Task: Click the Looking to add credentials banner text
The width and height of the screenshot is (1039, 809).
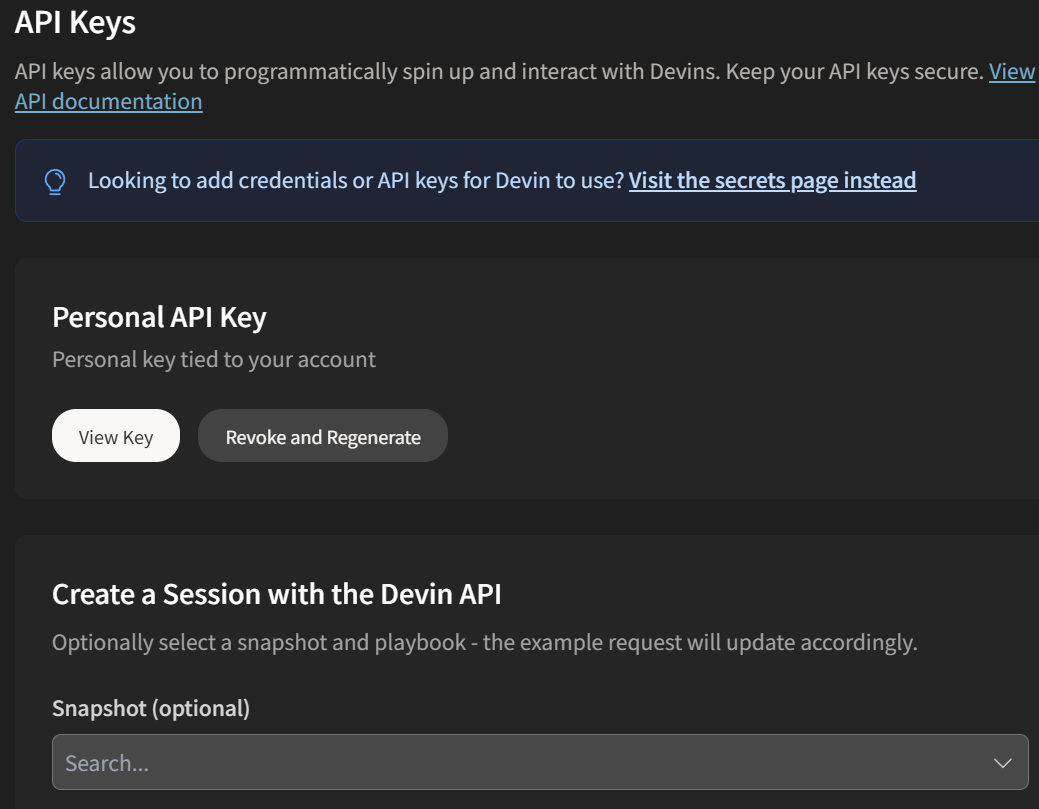Action: [355, 180]
